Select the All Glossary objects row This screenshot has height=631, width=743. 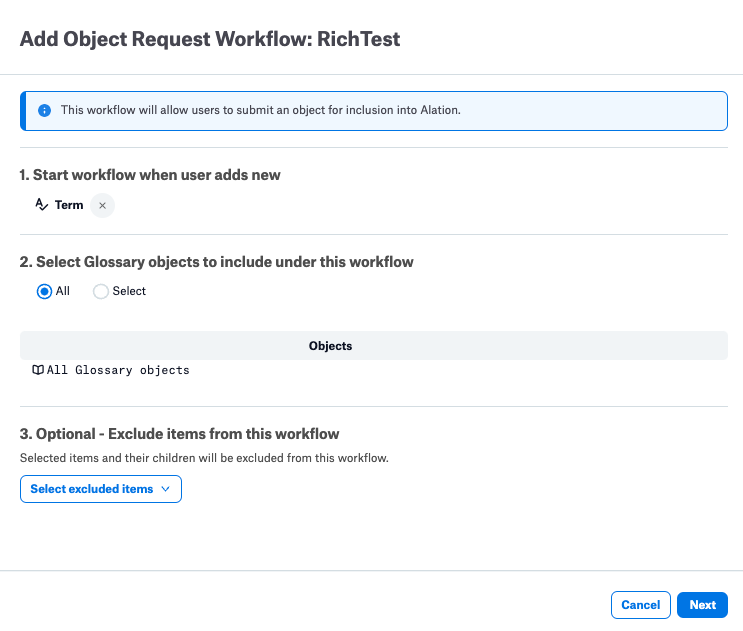coord(374,370)
